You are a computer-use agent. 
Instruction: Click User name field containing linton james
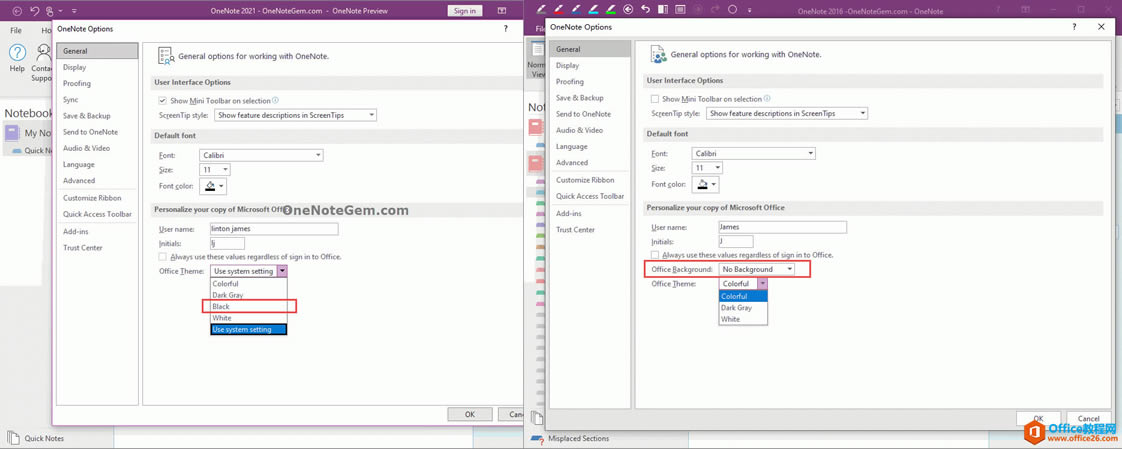click(274, 228)
